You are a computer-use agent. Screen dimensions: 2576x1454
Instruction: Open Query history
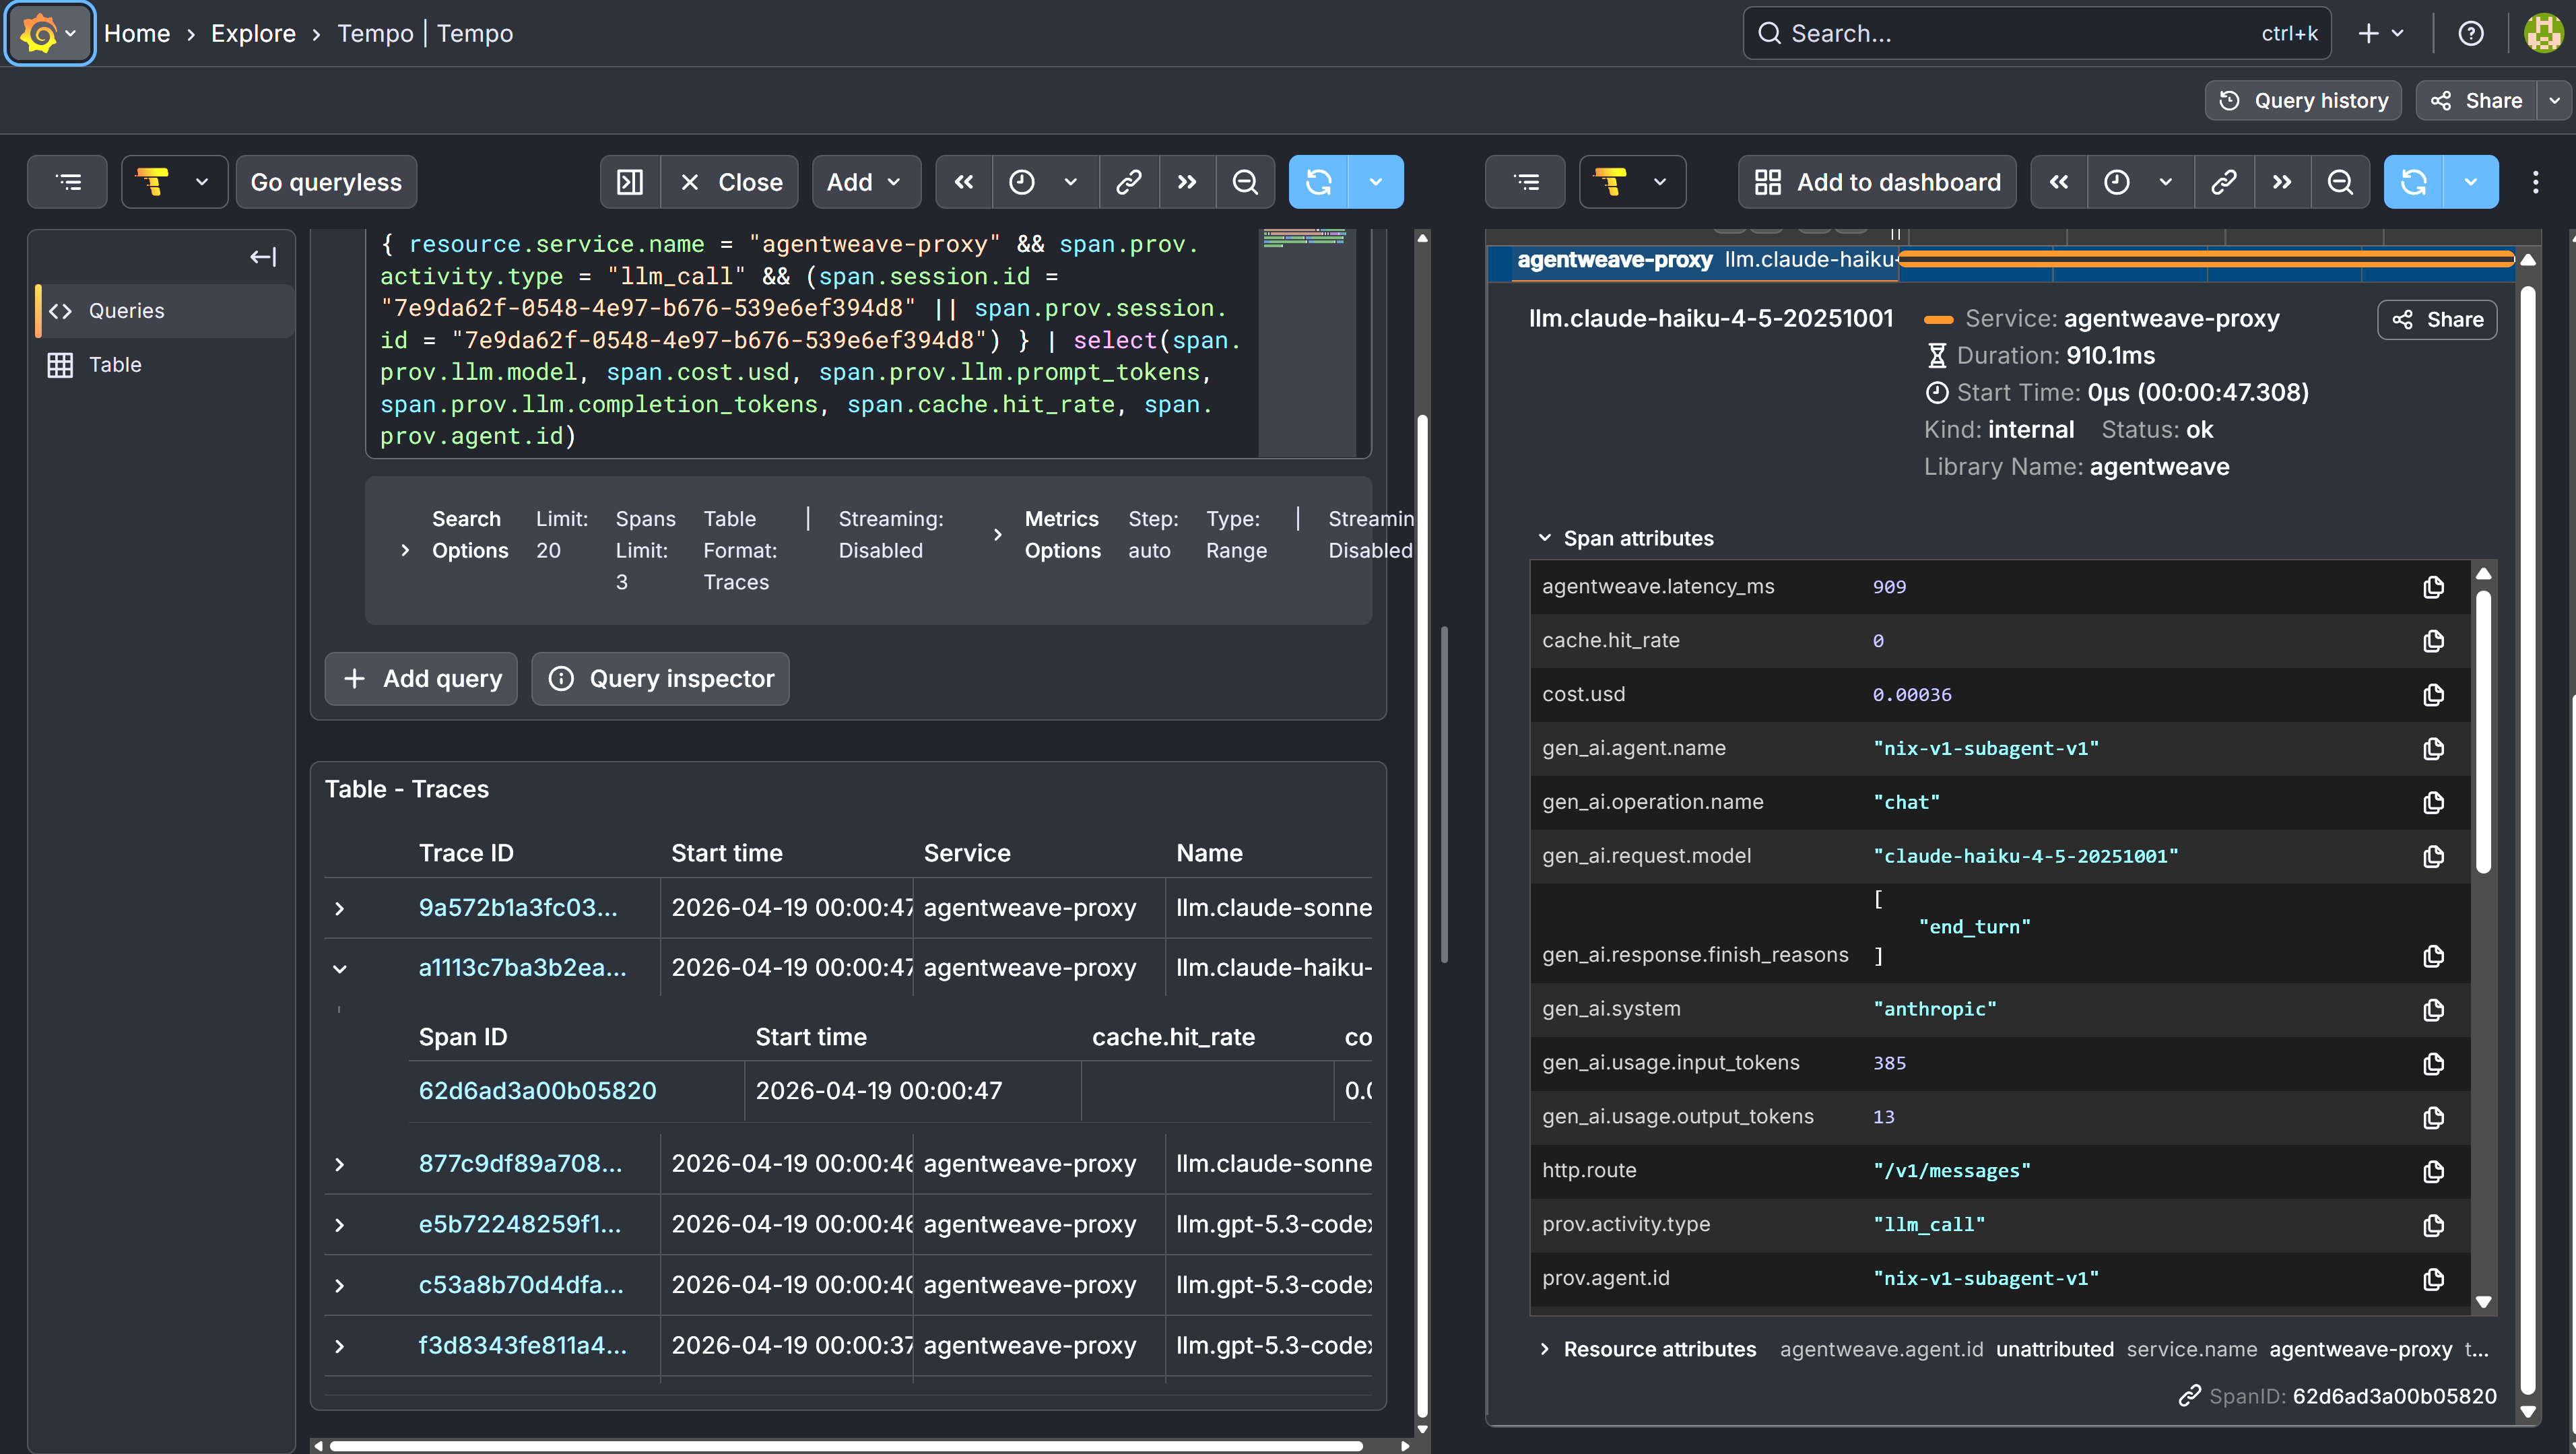2303,100
